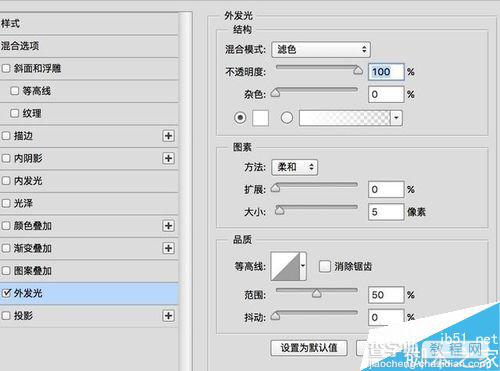Viewport: 500px width, 371px height.
Task: Add another Gradient Overlay (渐变叠加) with plus icon
Action: [168, 248]
